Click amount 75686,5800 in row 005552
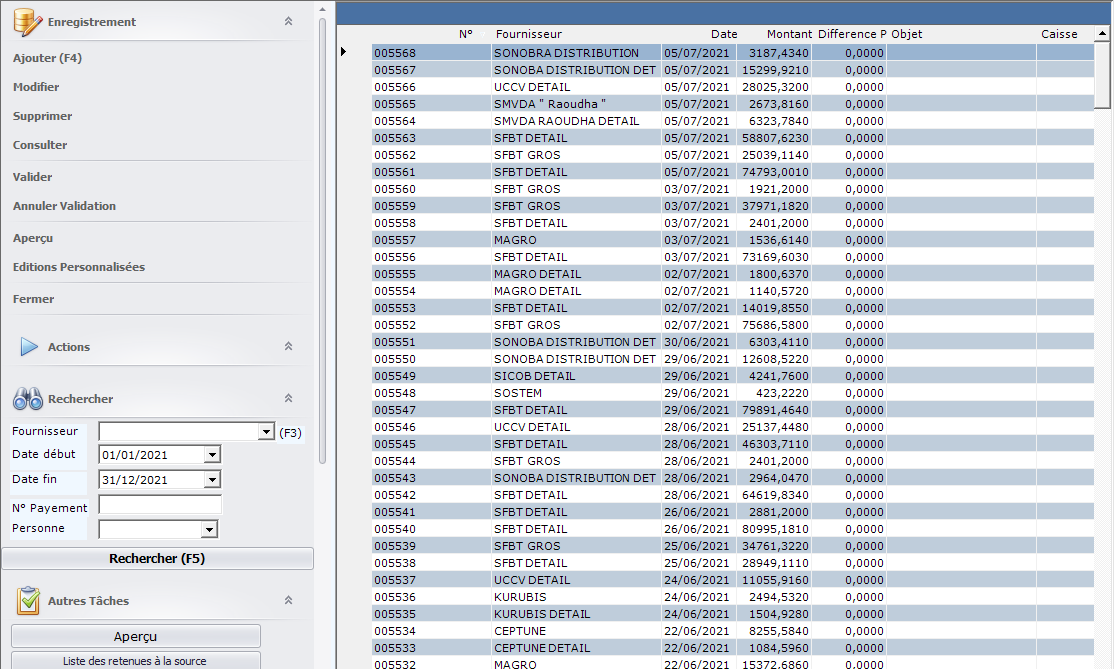The image size is (1114, 669). tap(775, 325)
